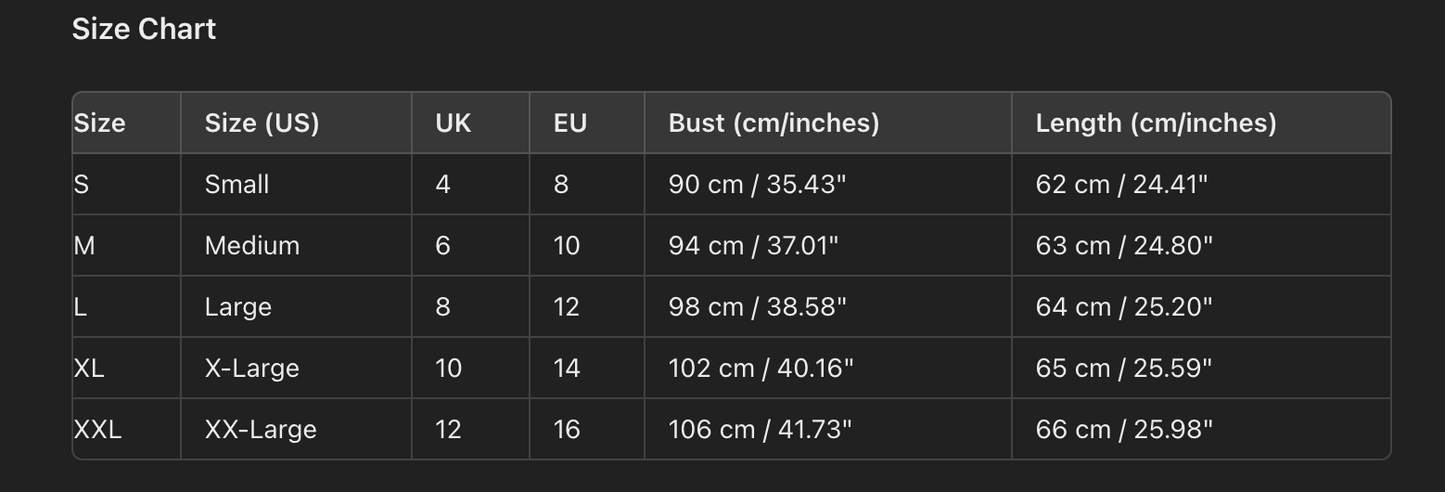Image resolution: width=1445 pixels, height=492 pixels.
Task: Select the X-Large size cell
Action: tap(252, 368)
